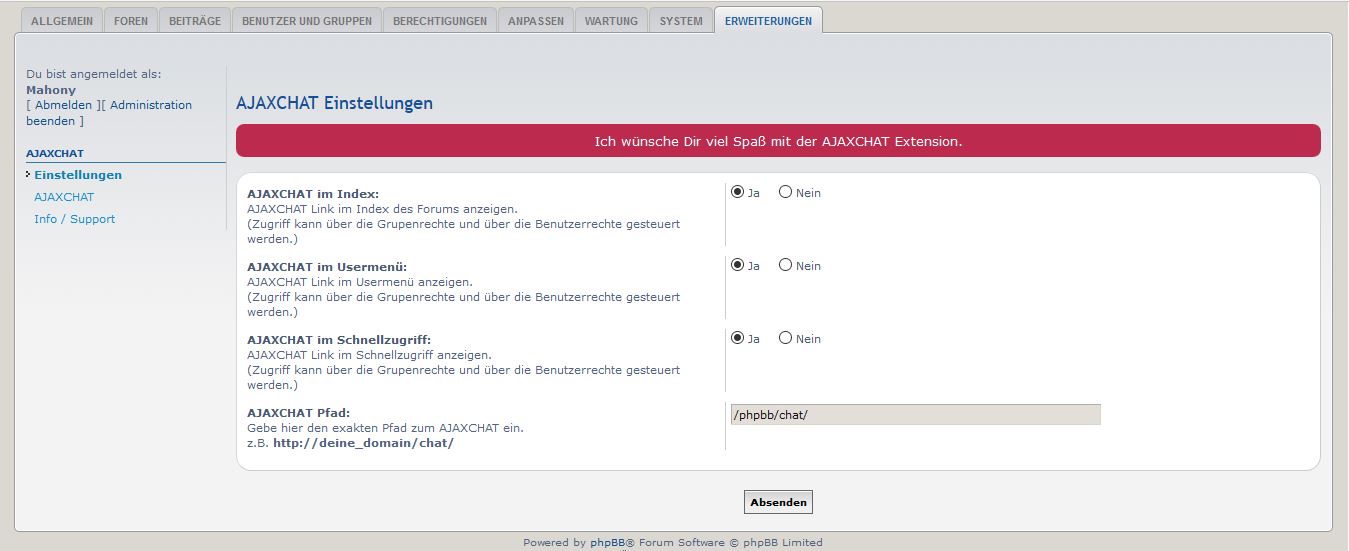Image resolution: width=1349 pixels, height=551 pixels.
Task: Open Info / Support sidebar link
Action: pyautogui.click(x=74, y=219)
